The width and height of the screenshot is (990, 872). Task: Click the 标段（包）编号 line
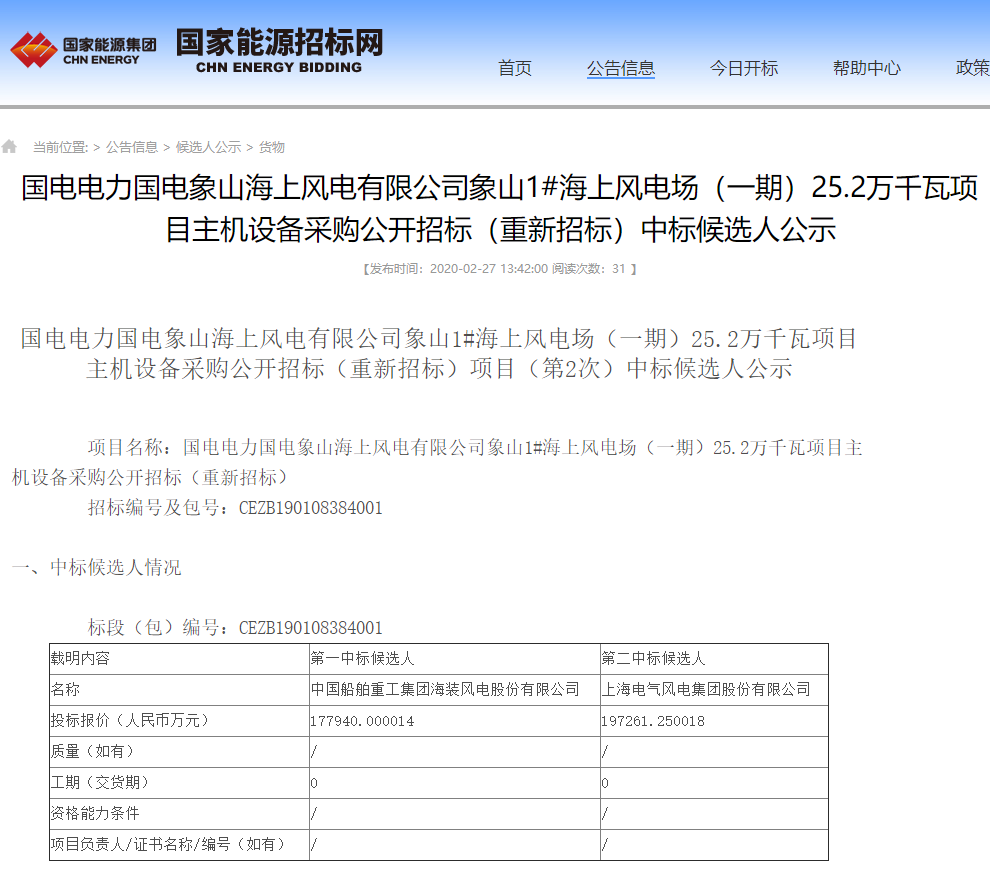pyautogui.click(x=235, y=628)
